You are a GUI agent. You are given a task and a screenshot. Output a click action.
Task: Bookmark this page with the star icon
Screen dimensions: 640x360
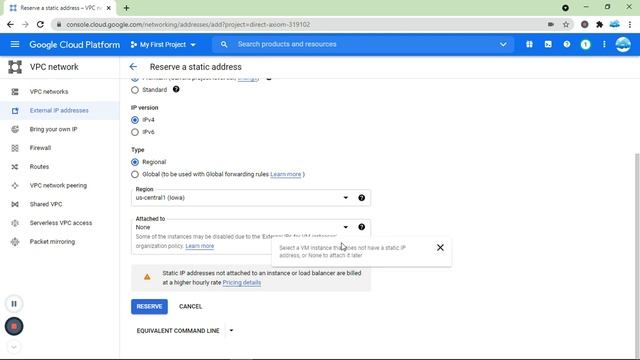(566, 24)
